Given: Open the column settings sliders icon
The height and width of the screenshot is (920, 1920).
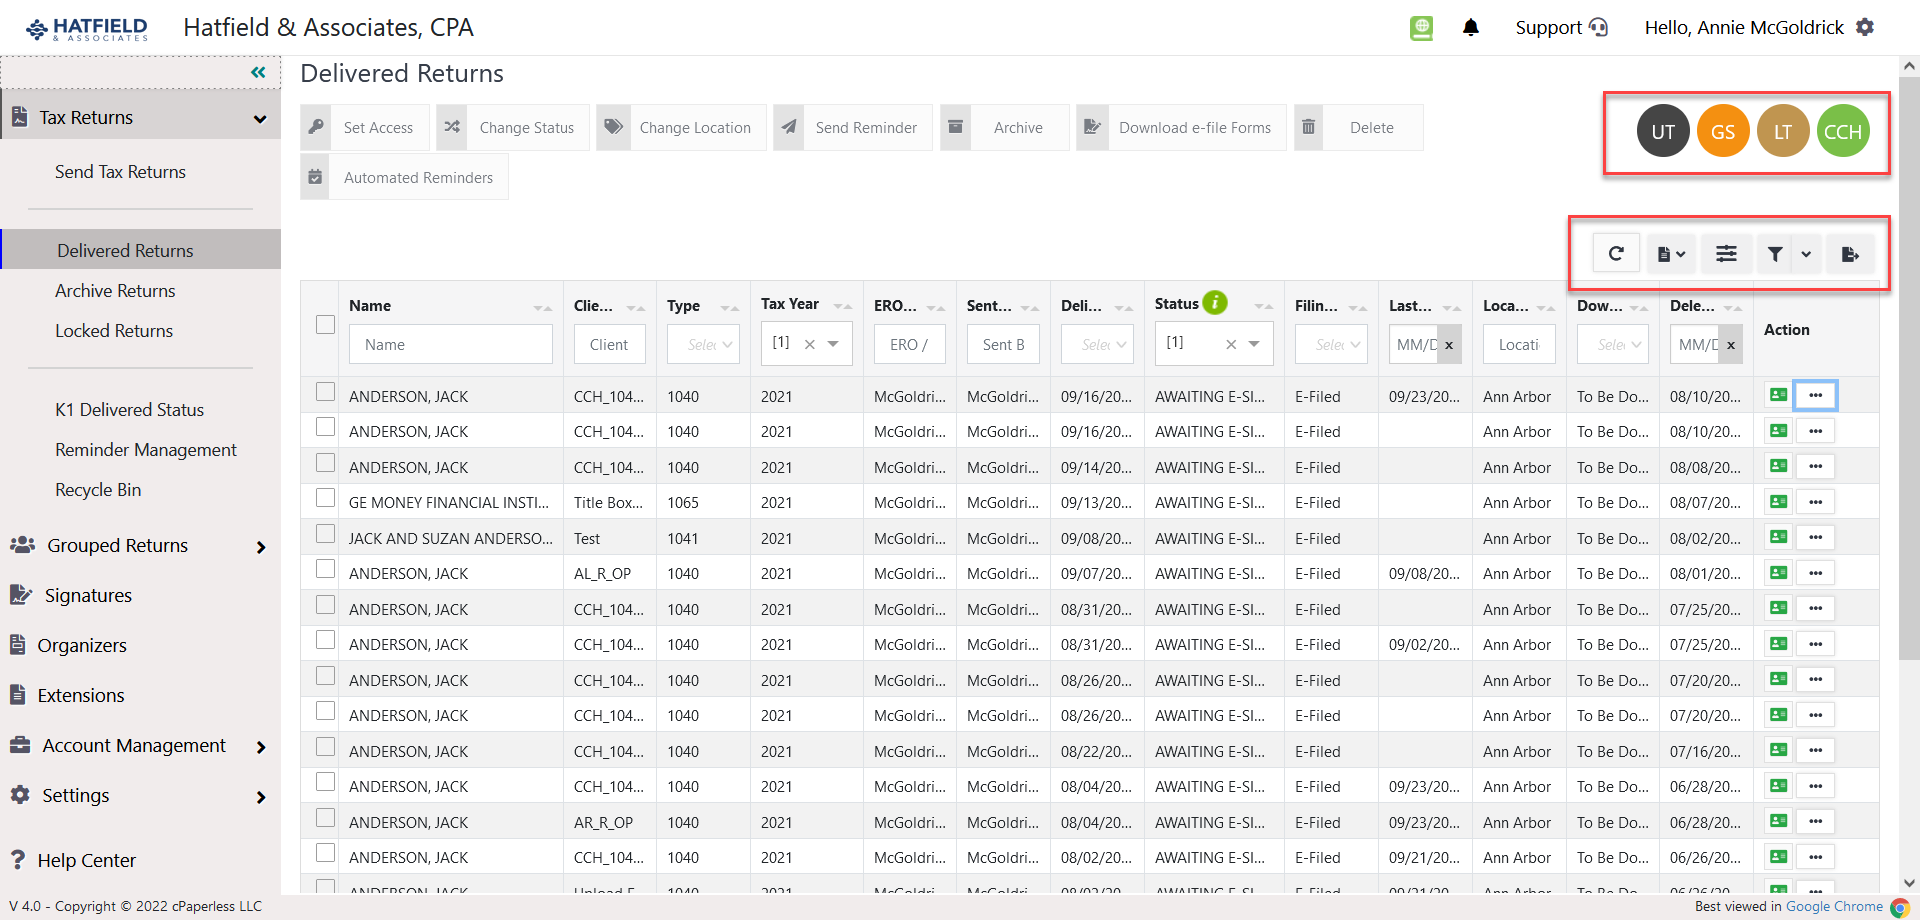Looking at the screenshot, I should (1726, 253).
